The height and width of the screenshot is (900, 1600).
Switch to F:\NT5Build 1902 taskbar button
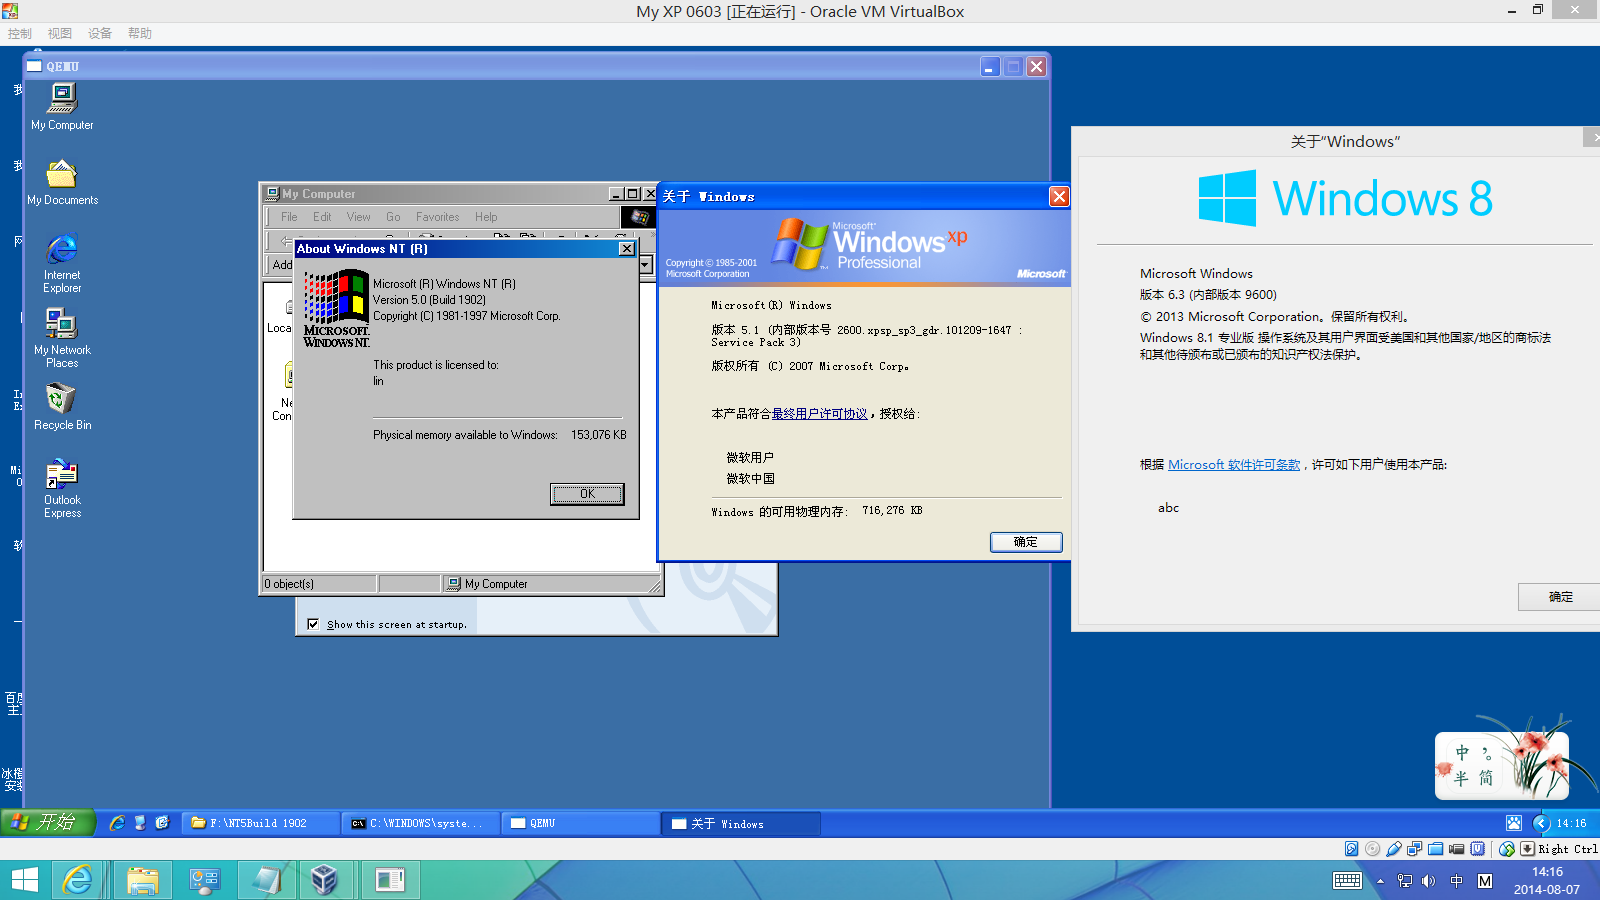click(261, 823)
